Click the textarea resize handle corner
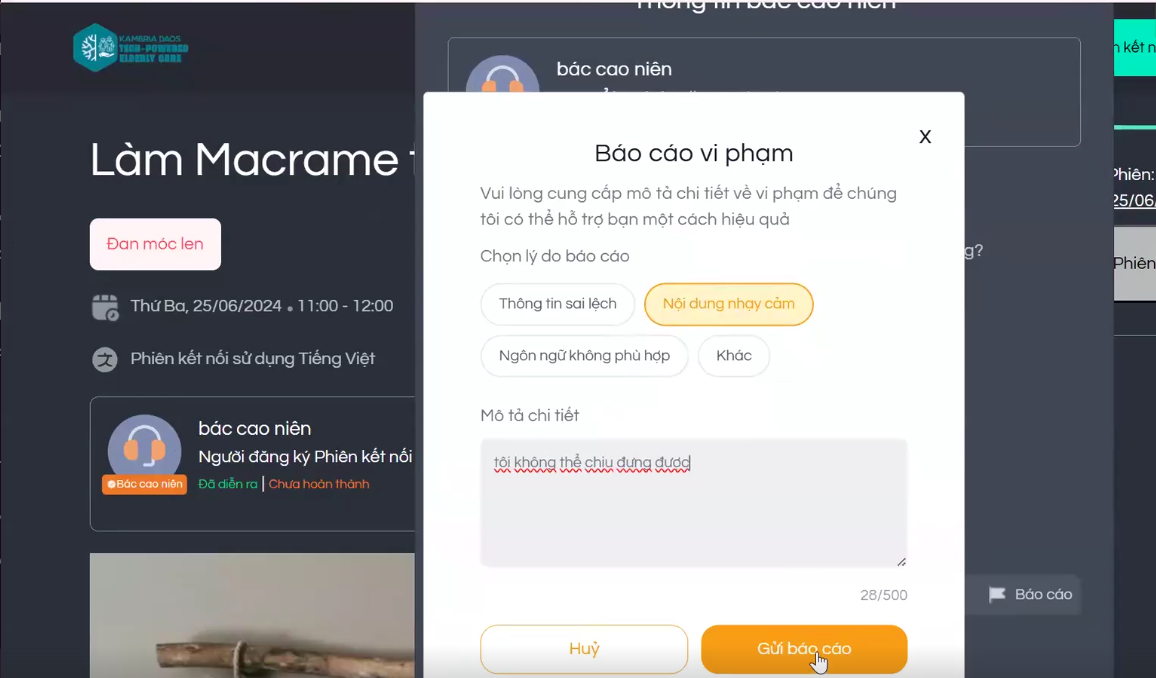The image size is (1156, 678). pos(901,562)
